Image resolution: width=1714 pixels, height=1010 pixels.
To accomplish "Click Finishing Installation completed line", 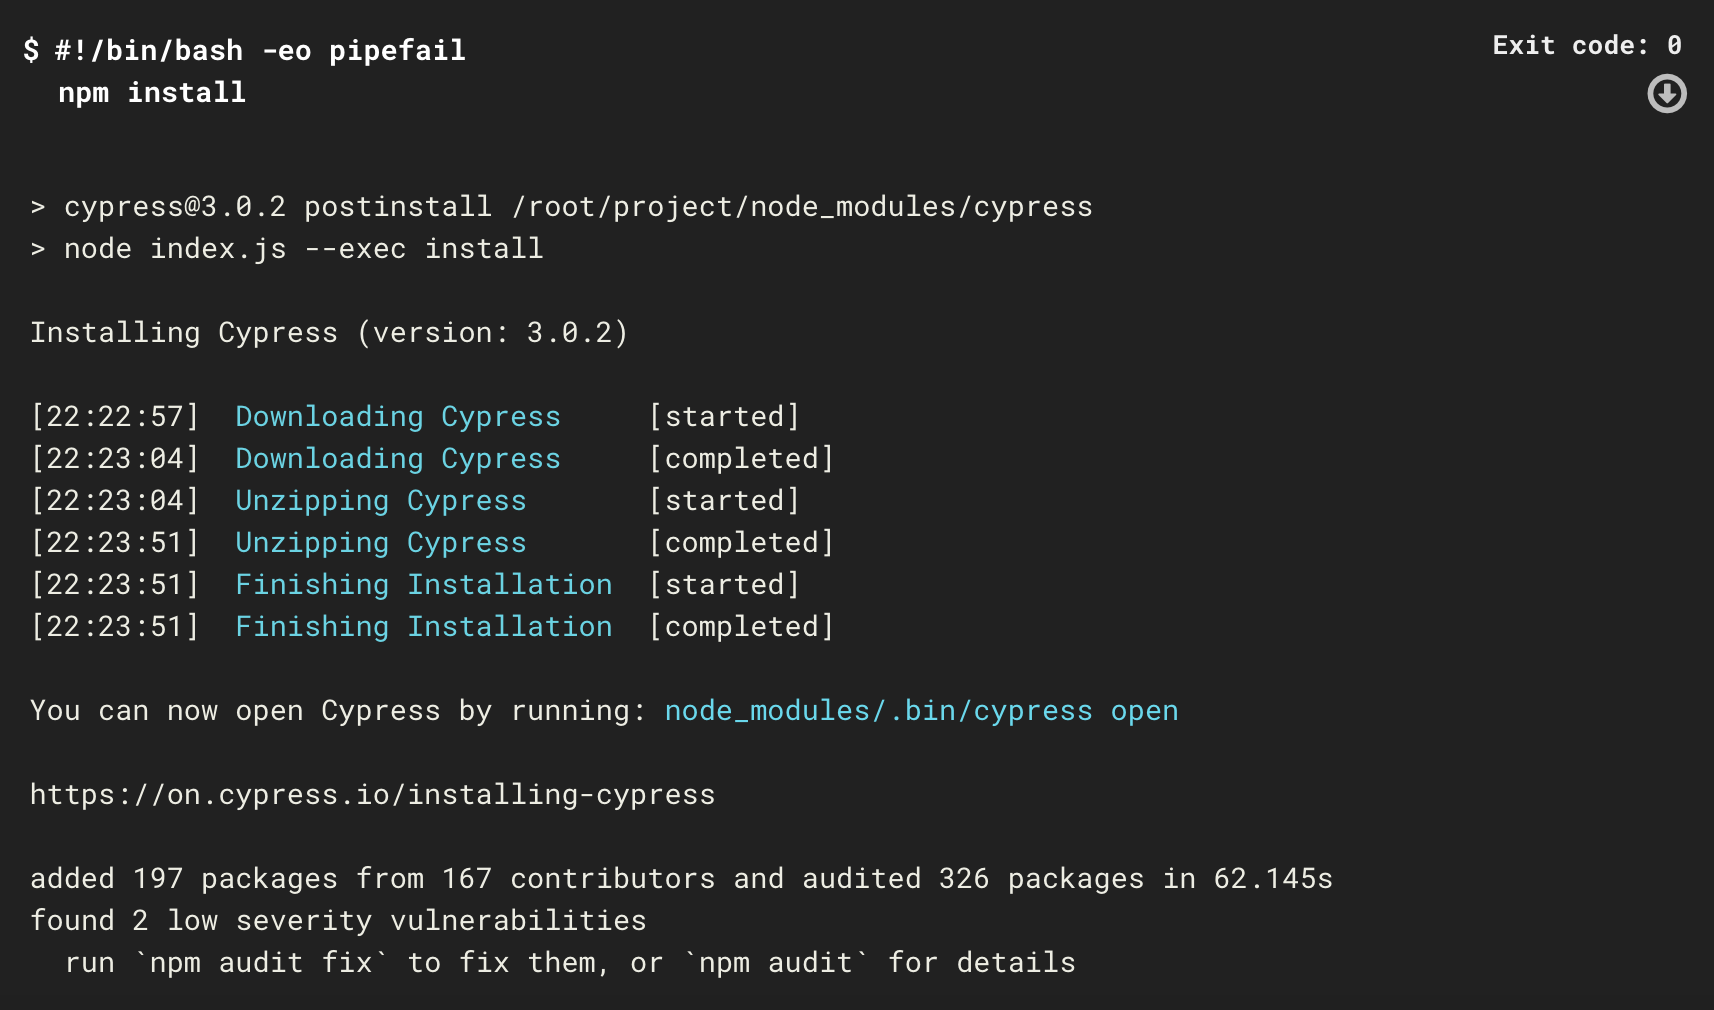I will click(x=432, y=626).
